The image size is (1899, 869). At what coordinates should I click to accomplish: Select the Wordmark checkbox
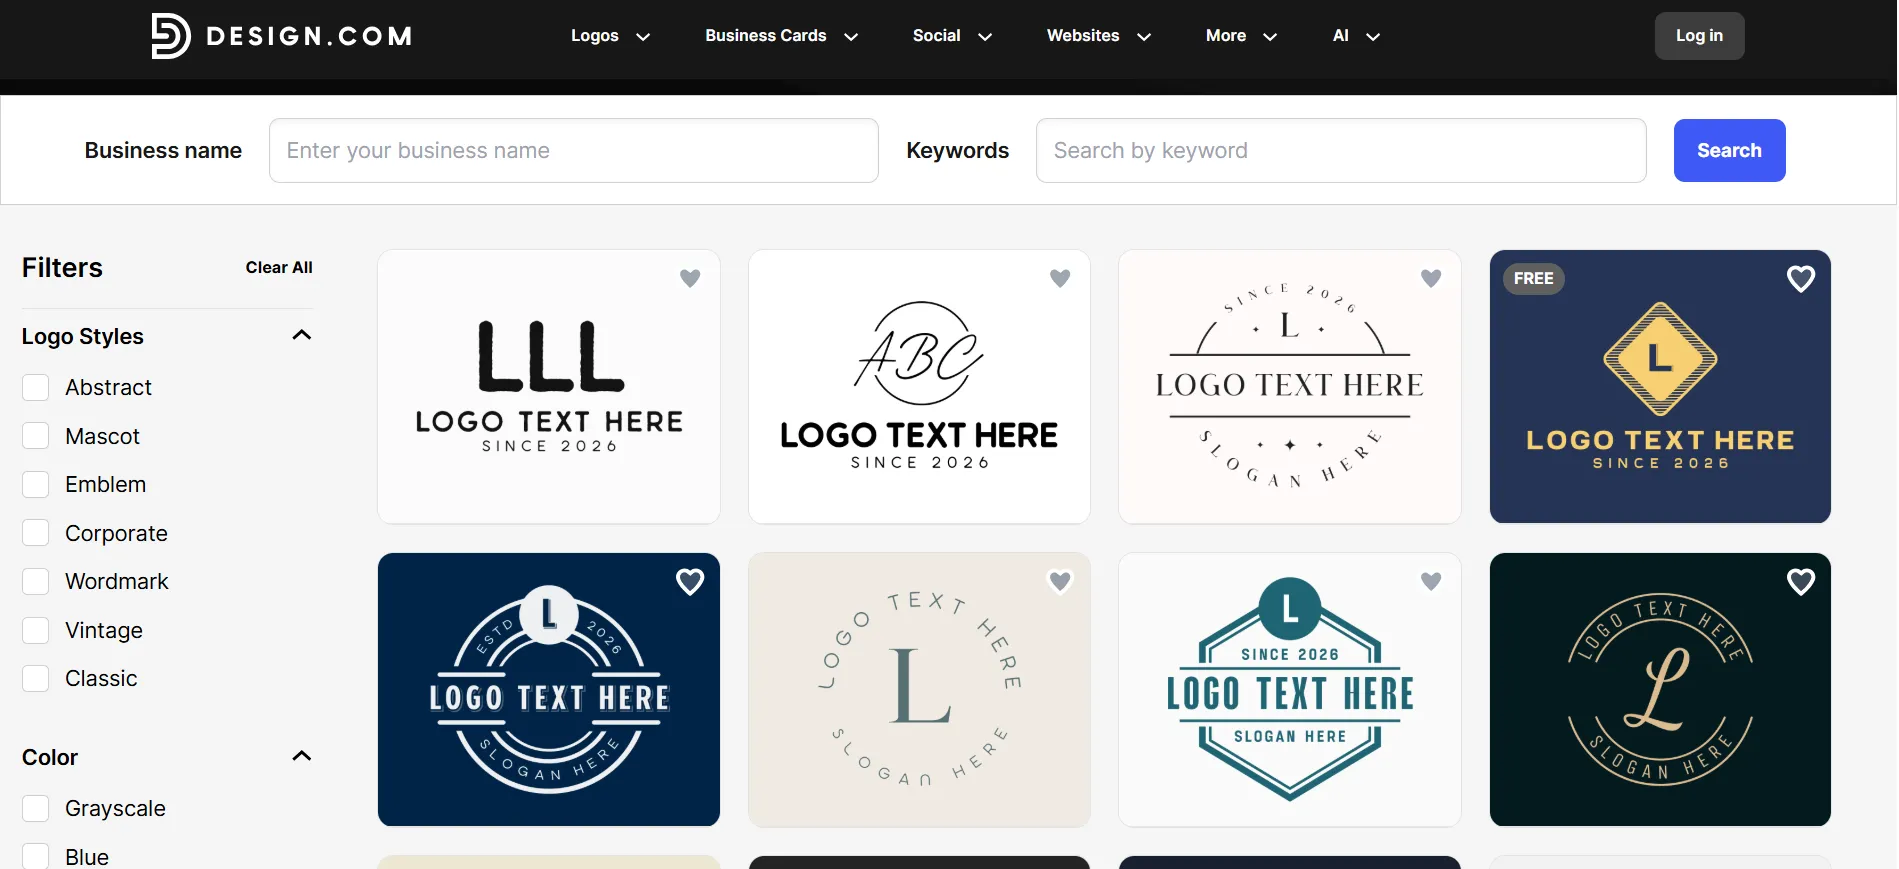point(36,582)
